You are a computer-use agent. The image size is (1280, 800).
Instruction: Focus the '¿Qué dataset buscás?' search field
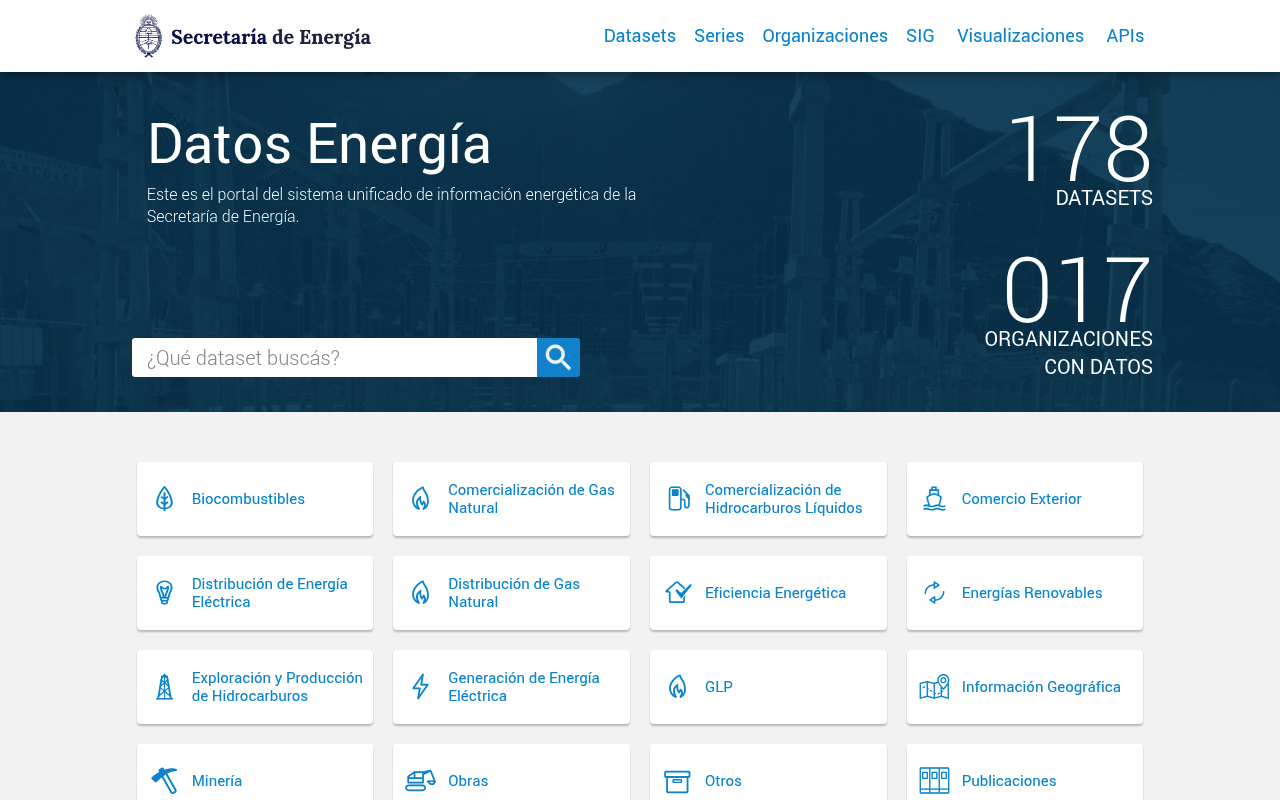pos(334,358)
